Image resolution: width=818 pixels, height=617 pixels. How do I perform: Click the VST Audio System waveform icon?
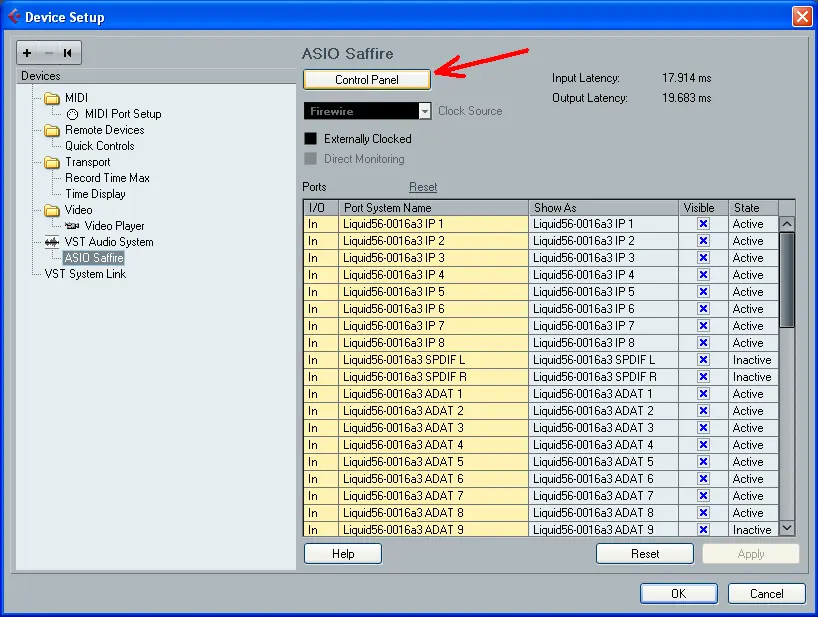pyautogui.click(x=52, y=242)
